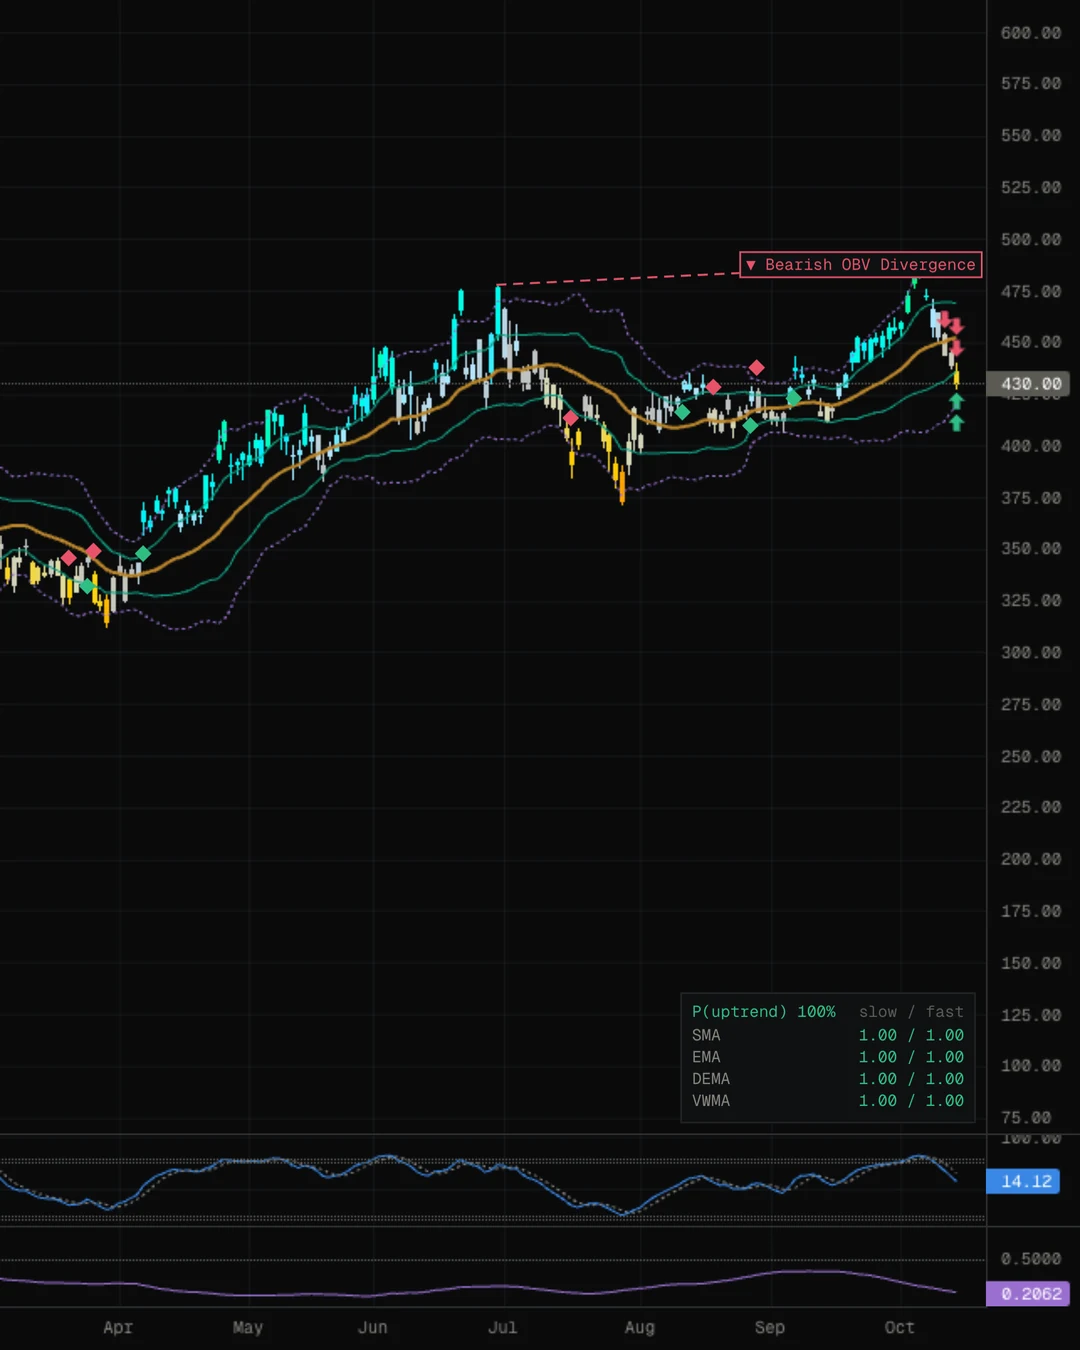Click the 0.2062 indicator value tag
This screenshot has height=1350, width=1080.
coord(1029,1294)
